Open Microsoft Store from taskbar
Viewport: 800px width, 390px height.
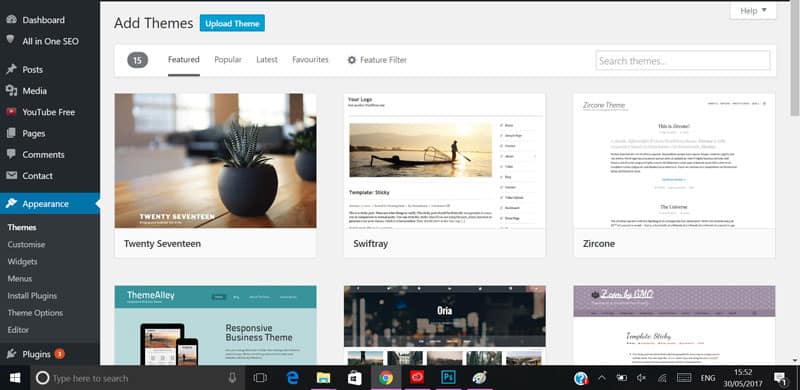pos(355,378)
